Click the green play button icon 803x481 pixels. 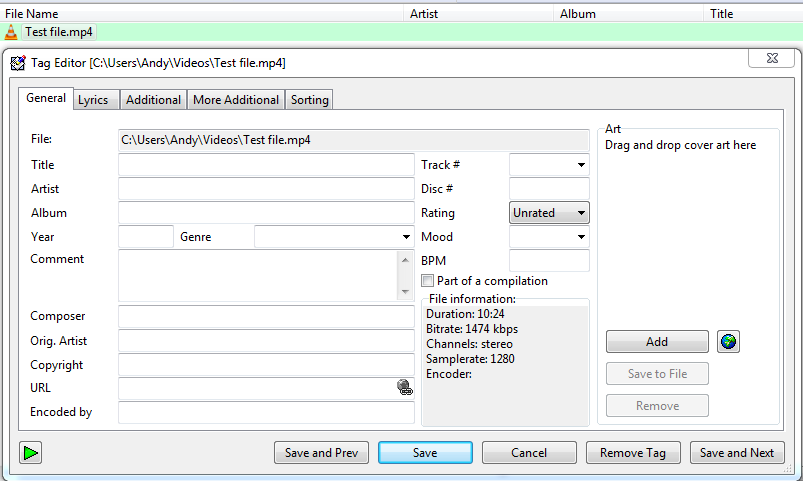(x=31, y=453)
